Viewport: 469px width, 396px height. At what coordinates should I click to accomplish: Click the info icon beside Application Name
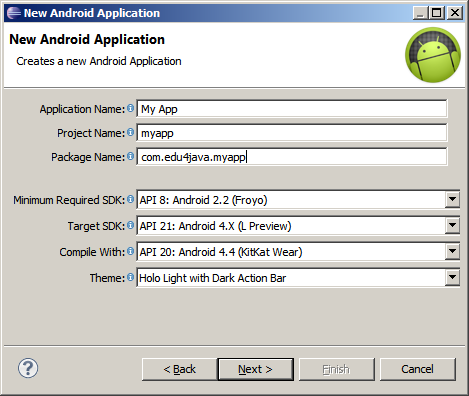point(131,108)
